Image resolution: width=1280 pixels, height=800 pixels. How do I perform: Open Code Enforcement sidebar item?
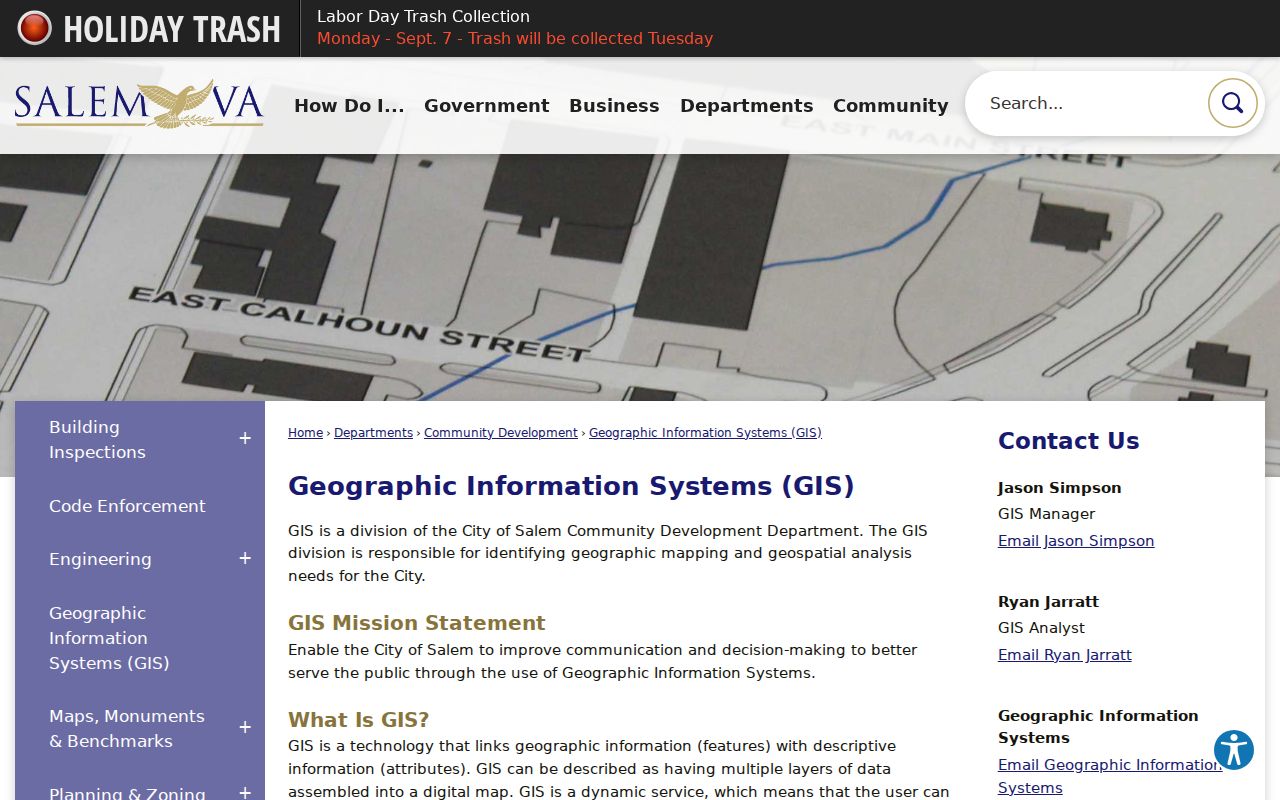click(x=127, y=506)
